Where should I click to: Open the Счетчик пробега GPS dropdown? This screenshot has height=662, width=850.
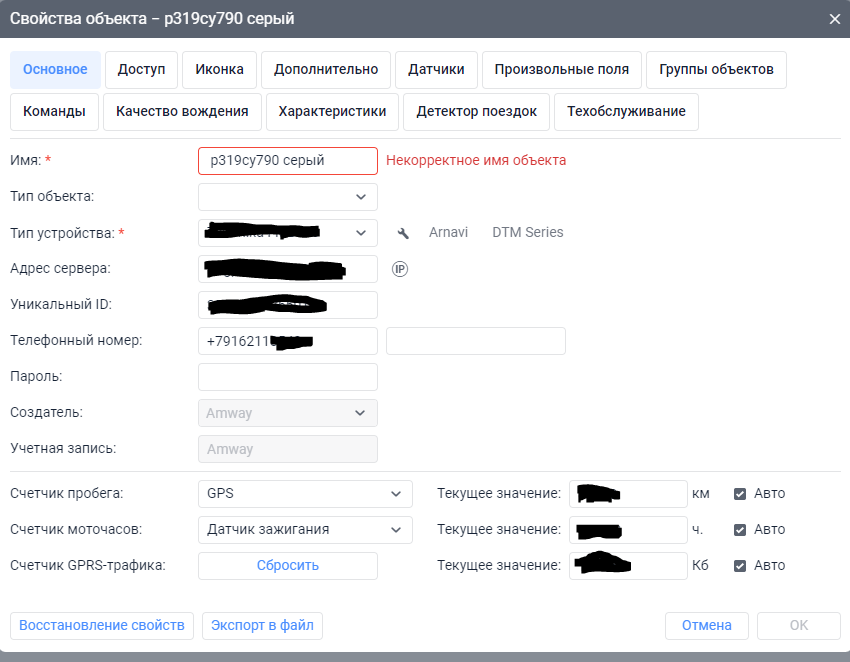[x=305, y=493]
